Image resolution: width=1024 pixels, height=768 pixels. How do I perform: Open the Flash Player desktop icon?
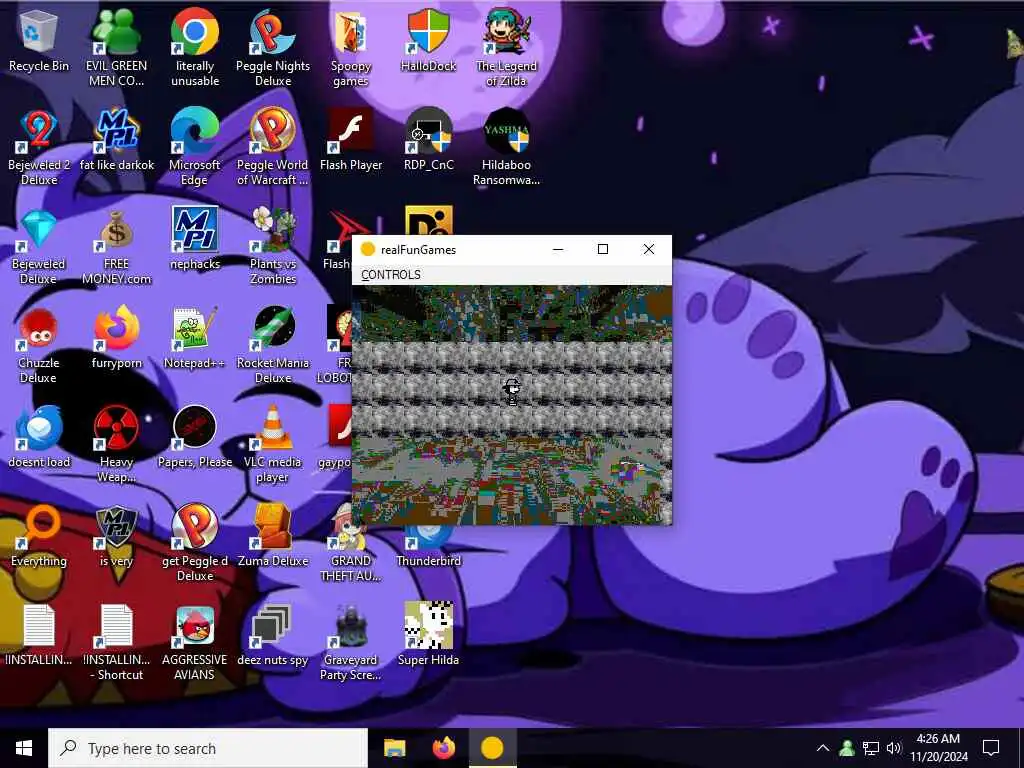(x=351, y=140)
